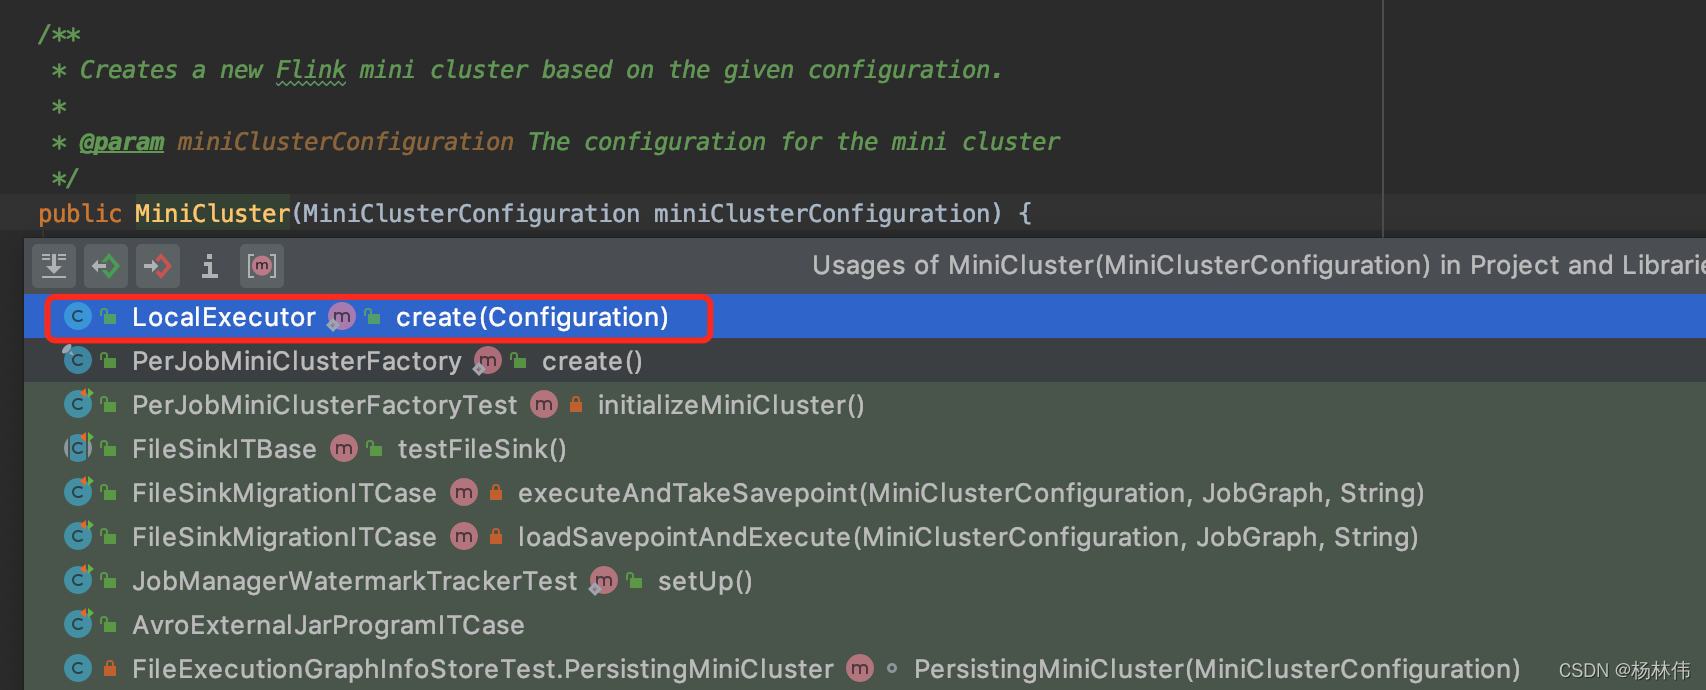Click the method icon before create(Configuration)

(341, 317)
